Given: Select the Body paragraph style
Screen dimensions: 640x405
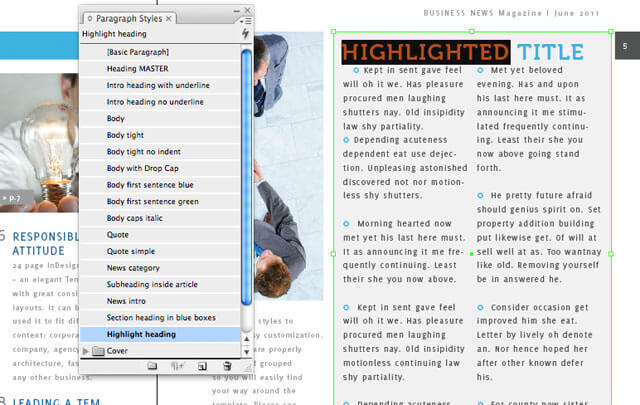Looking at the screenshot, I should click(x=160, y=118).
